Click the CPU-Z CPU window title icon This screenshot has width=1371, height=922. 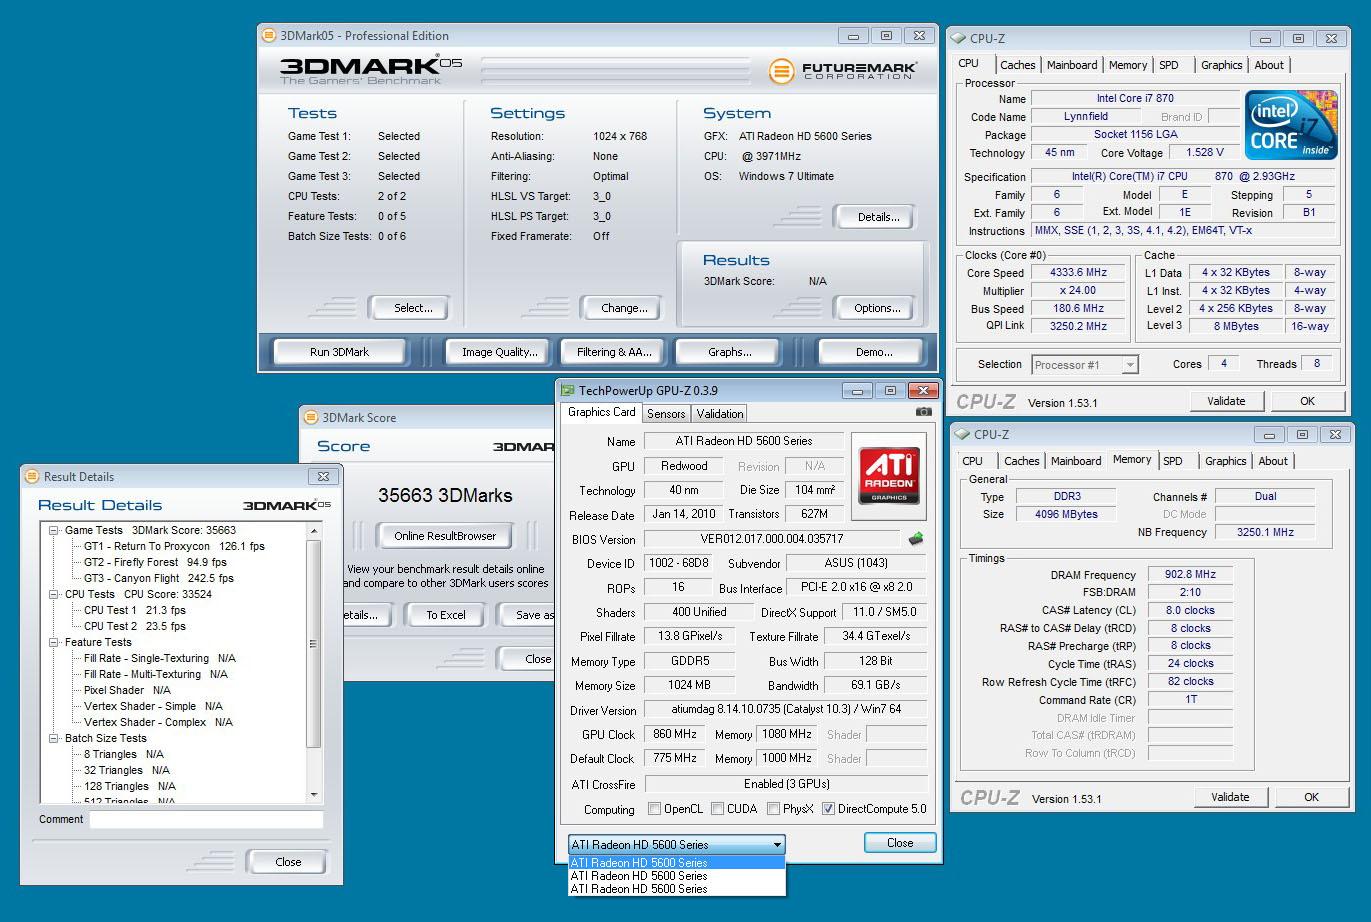(958, 38)
